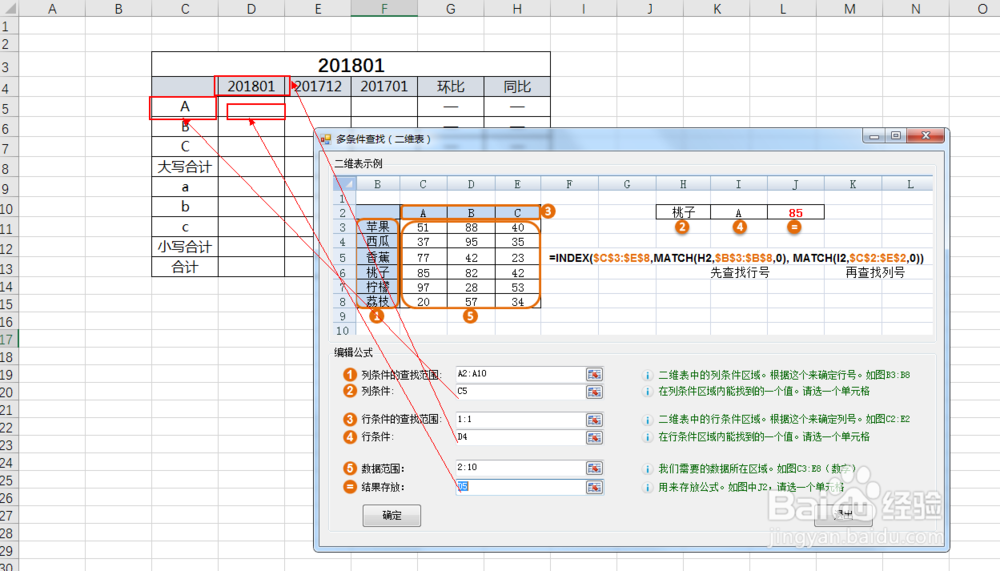The image size is (1000, 571).
Task: Select Excel column header D
Action: coord(251,9)
